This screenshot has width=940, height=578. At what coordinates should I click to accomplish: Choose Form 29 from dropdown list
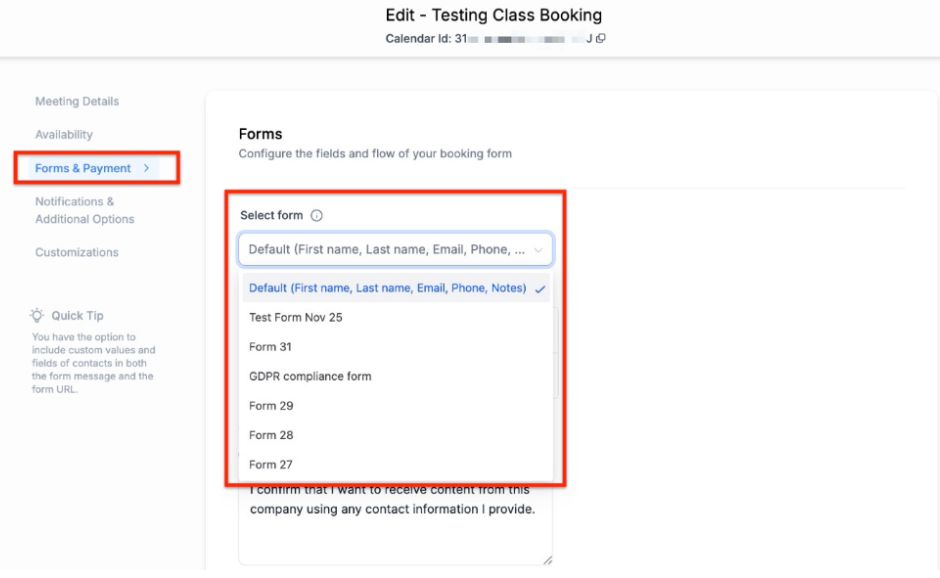(270, 406)
